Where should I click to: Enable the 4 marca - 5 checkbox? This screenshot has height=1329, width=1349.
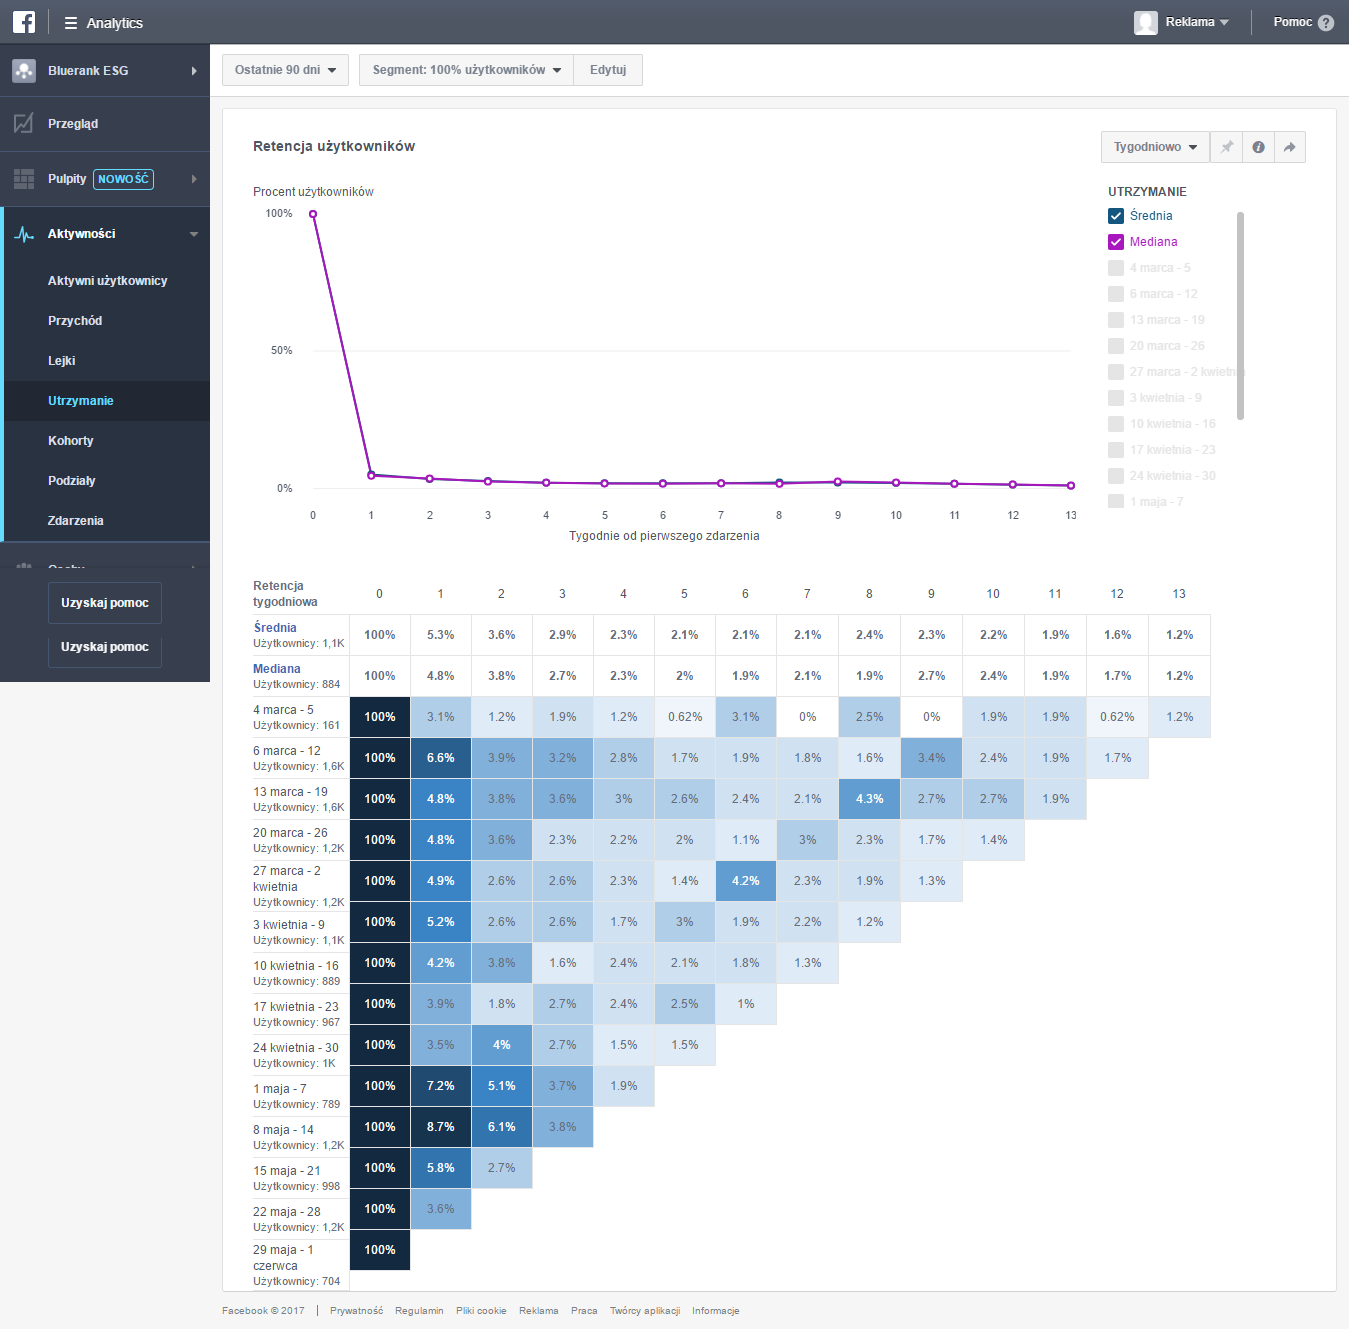[1116, 268]
